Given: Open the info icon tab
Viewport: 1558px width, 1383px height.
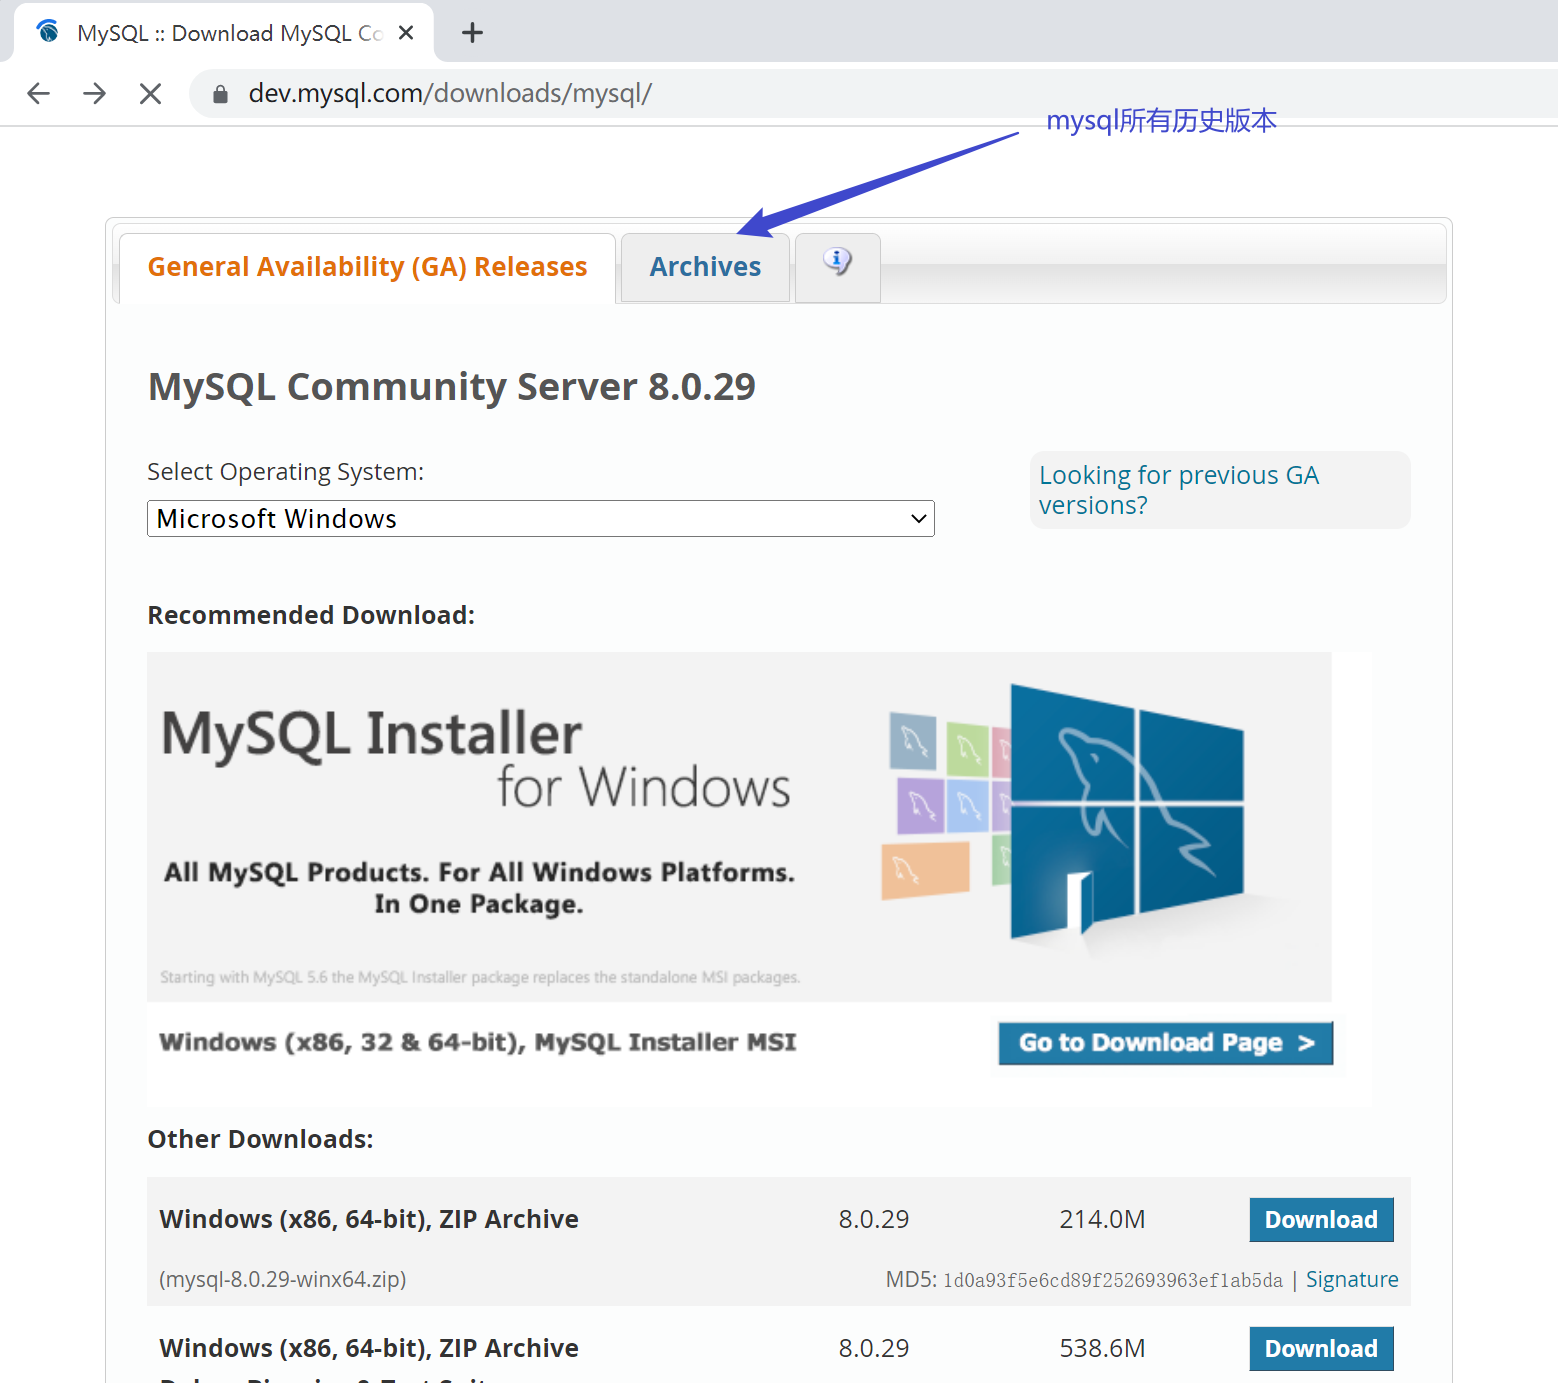Looking at the screenshot, I should pyautogui.click(x=837, y=267).
